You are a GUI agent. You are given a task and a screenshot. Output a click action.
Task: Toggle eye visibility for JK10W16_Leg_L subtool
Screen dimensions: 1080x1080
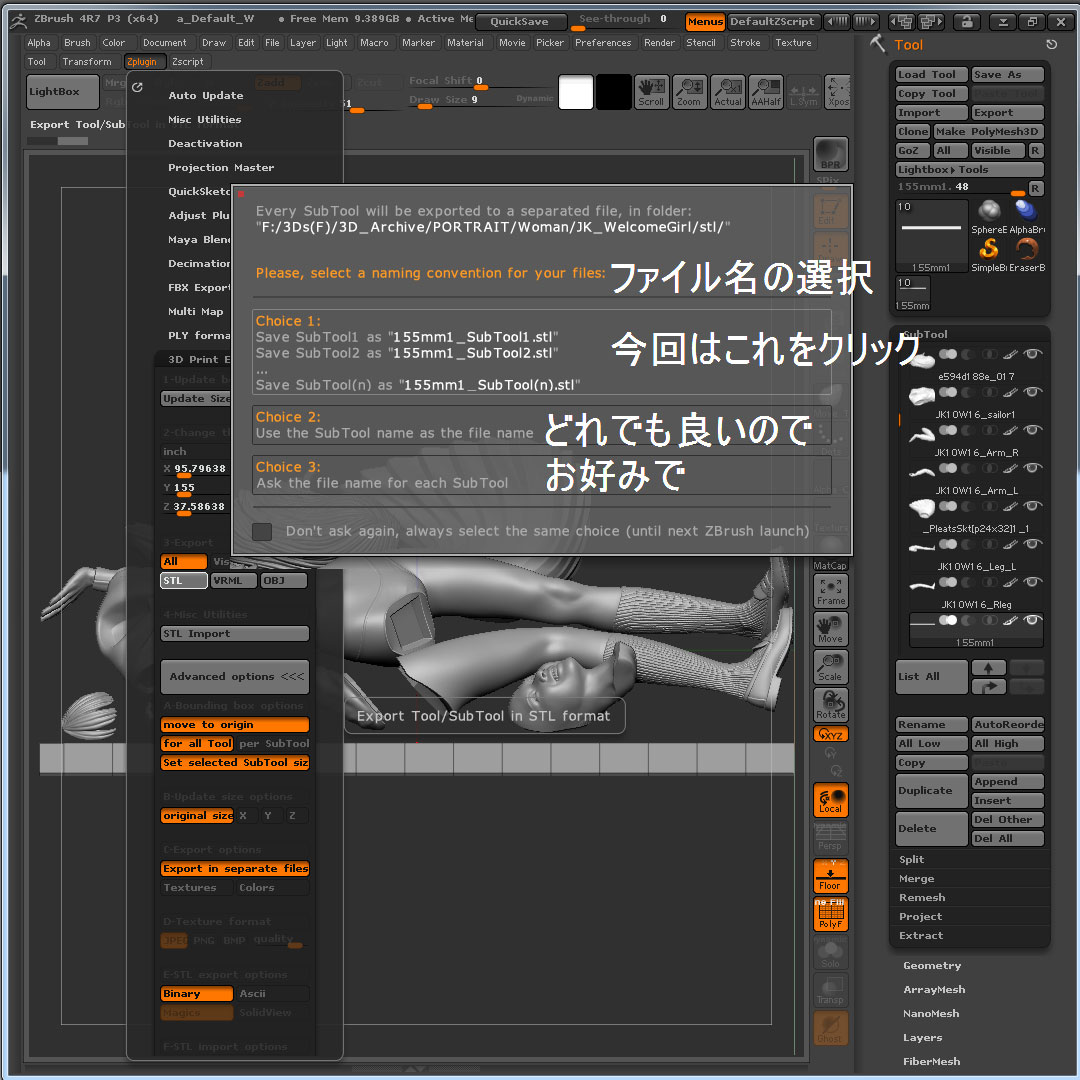point(1032,543)
